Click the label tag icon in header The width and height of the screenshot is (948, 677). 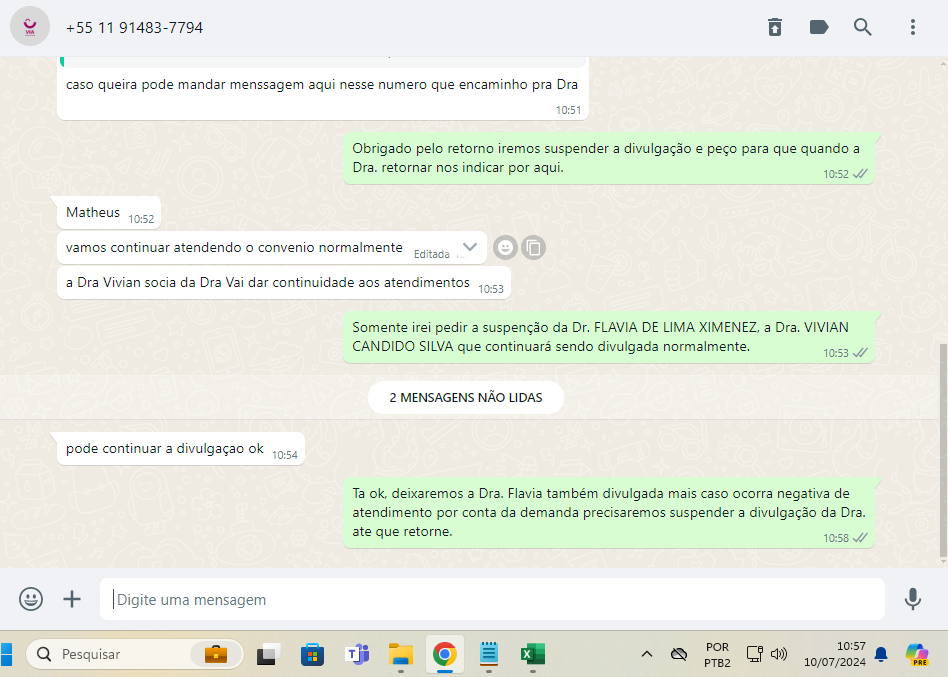coord(819,27)
